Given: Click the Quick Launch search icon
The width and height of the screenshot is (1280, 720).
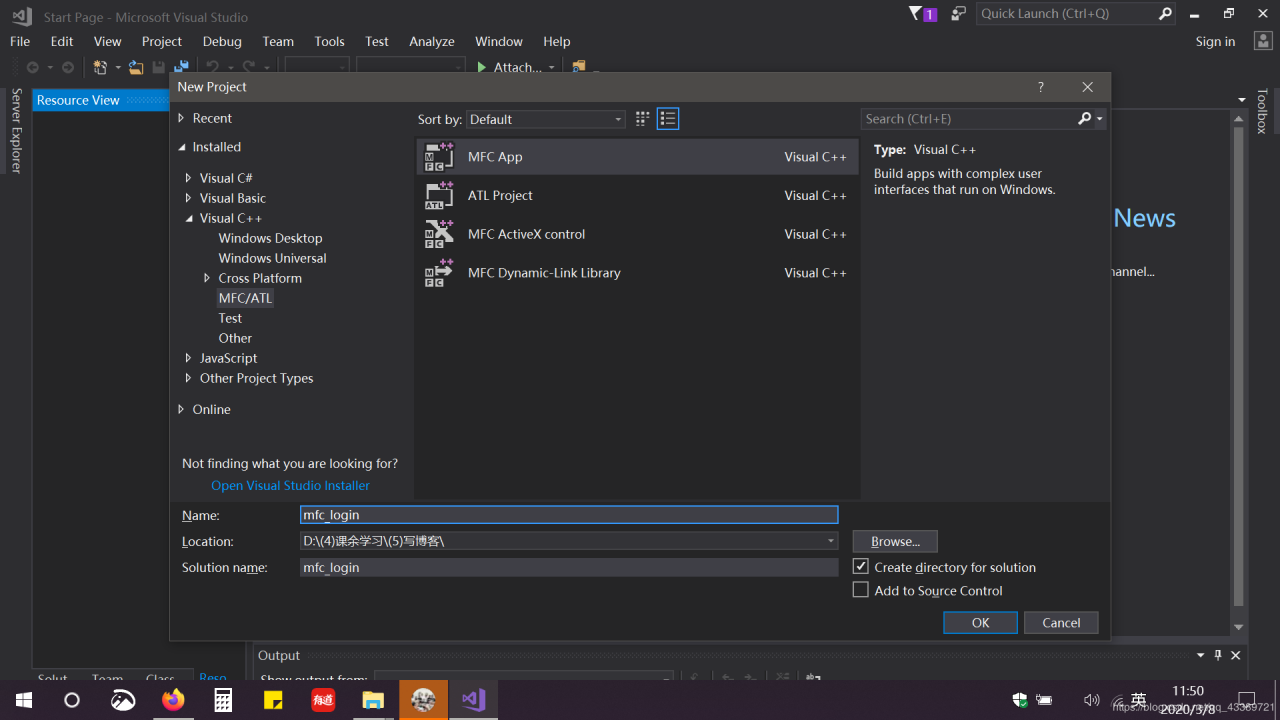Looking at the screenshot, I should (x=1165, y=14).
